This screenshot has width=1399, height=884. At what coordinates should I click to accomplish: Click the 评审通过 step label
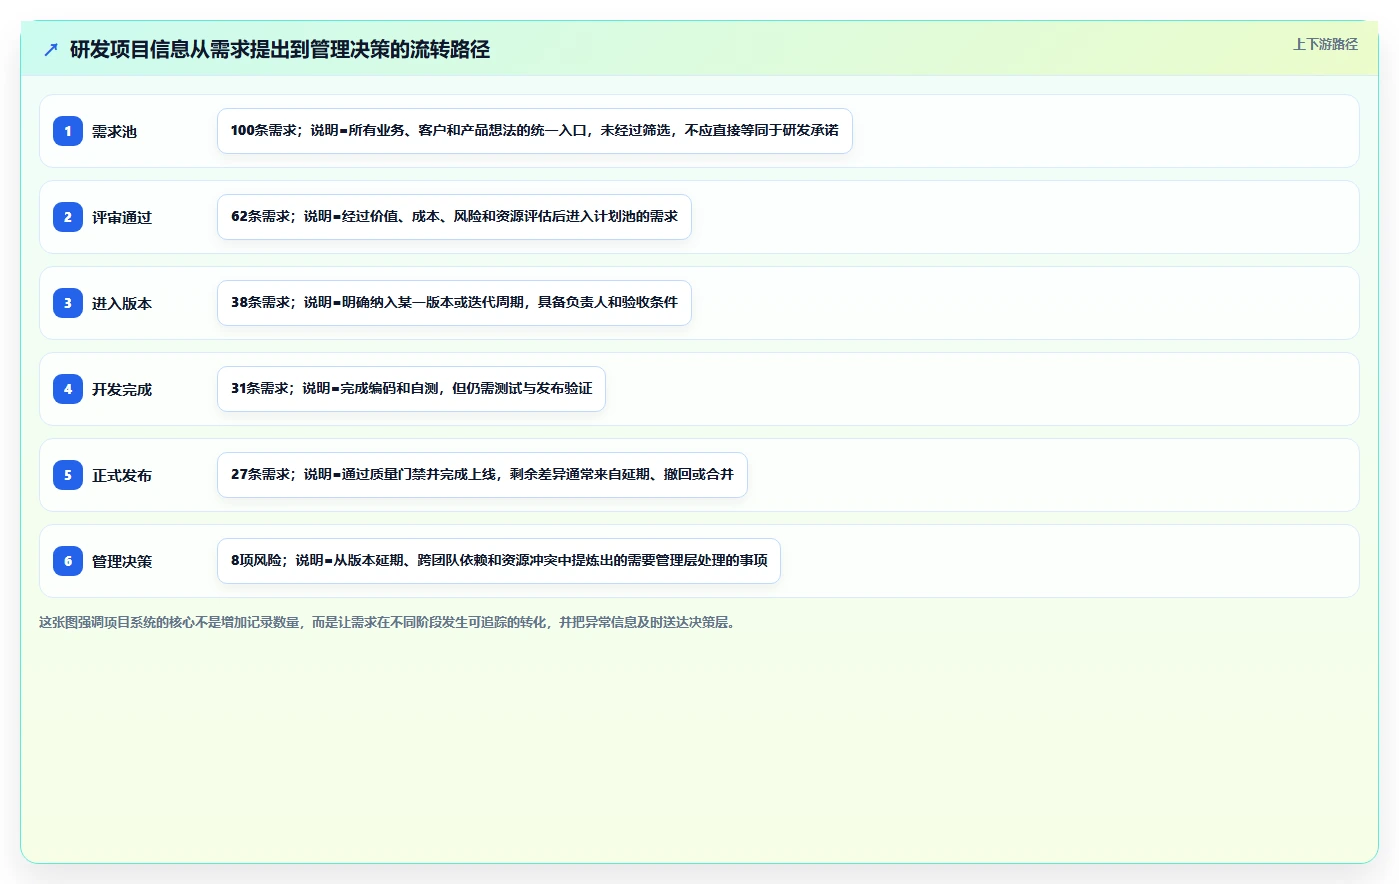click(x=122, y=217)
